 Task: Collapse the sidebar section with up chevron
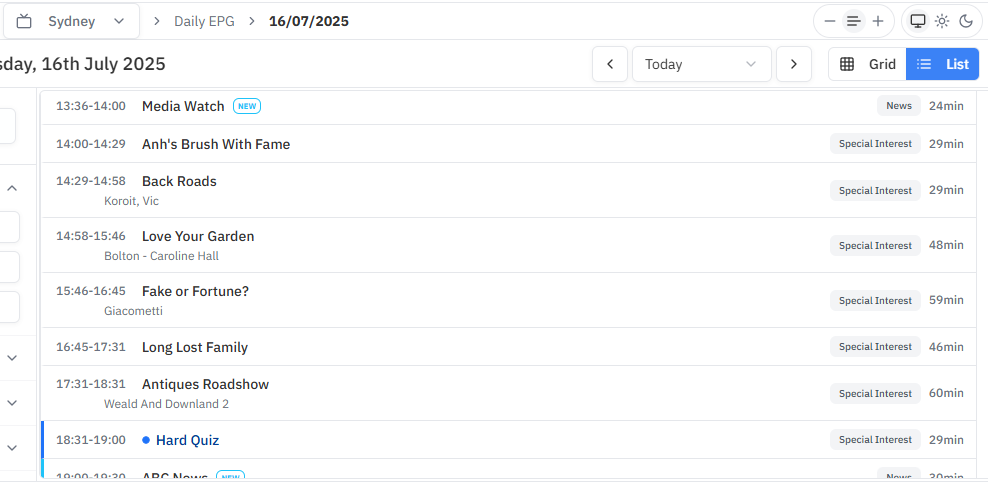tap(12, 188)
